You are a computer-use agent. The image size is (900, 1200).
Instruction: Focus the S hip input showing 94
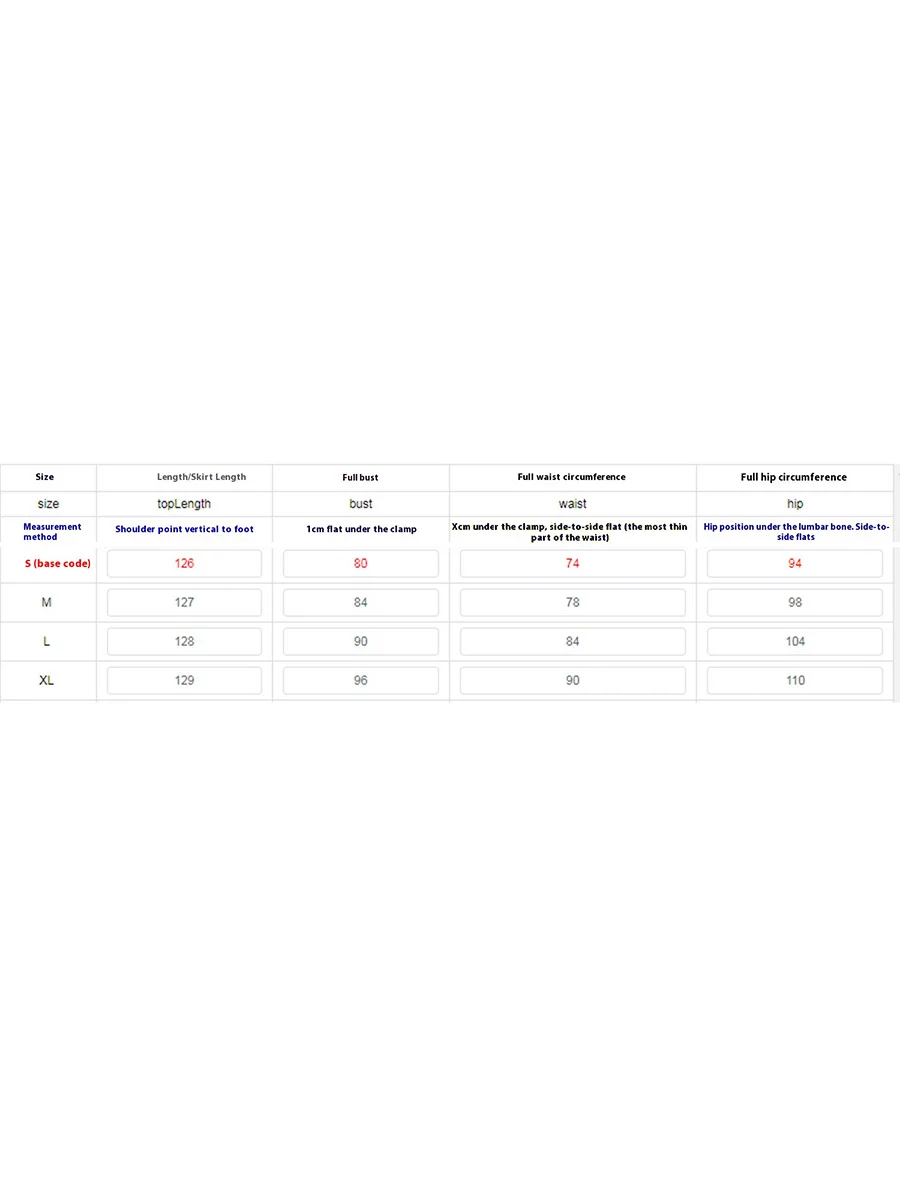(x=794, y=564)
